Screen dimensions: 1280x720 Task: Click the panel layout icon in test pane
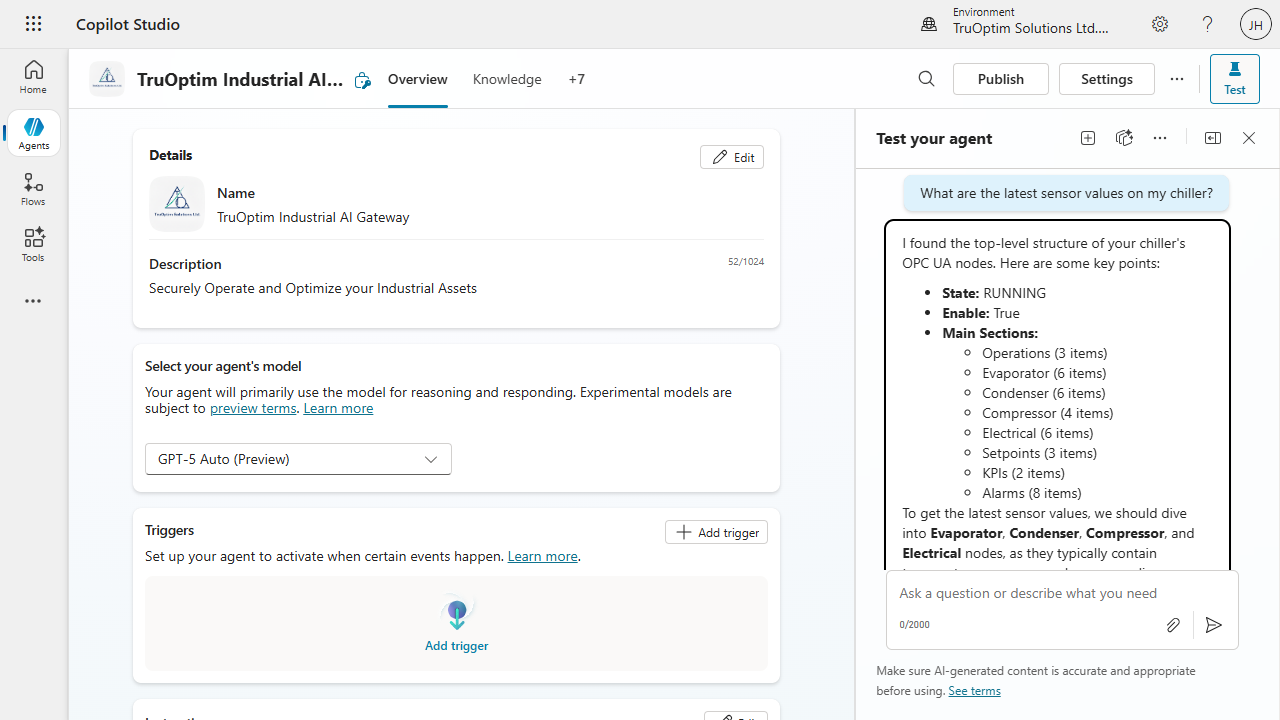click(1213, 138)
